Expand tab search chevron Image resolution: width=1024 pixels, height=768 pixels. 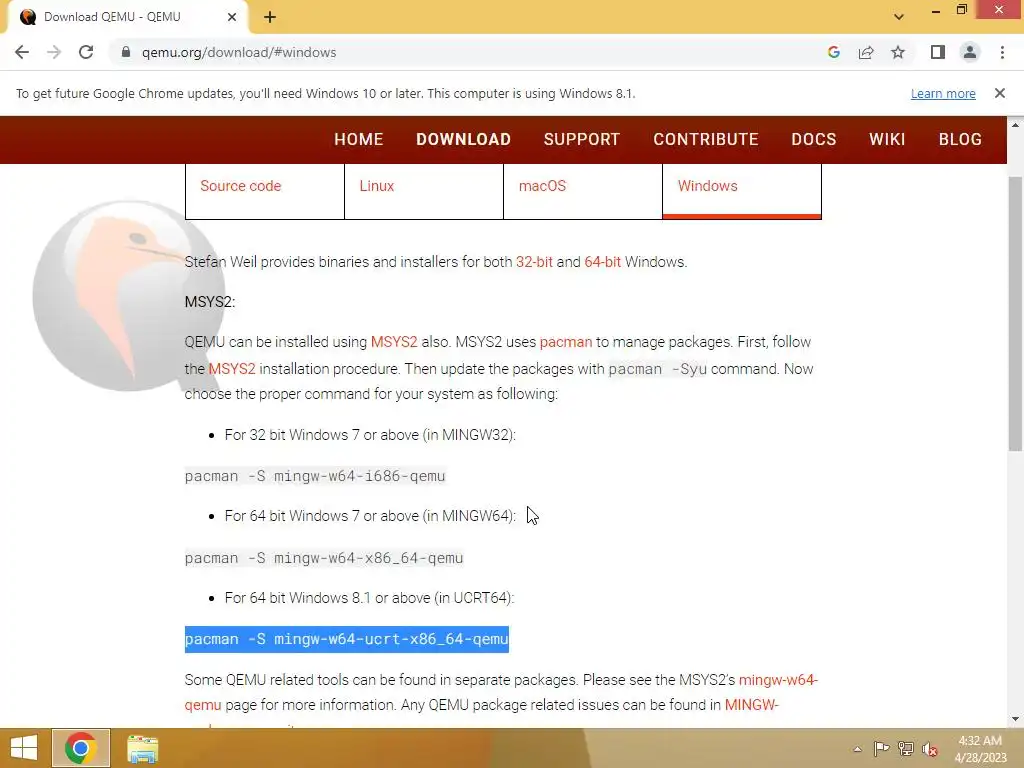(899, 17)
